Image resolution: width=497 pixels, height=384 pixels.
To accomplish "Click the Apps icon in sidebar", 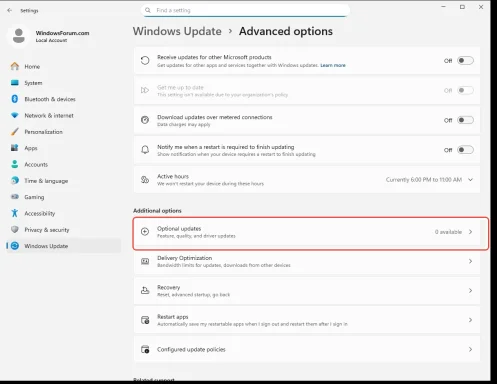I will tap(15, 148).
